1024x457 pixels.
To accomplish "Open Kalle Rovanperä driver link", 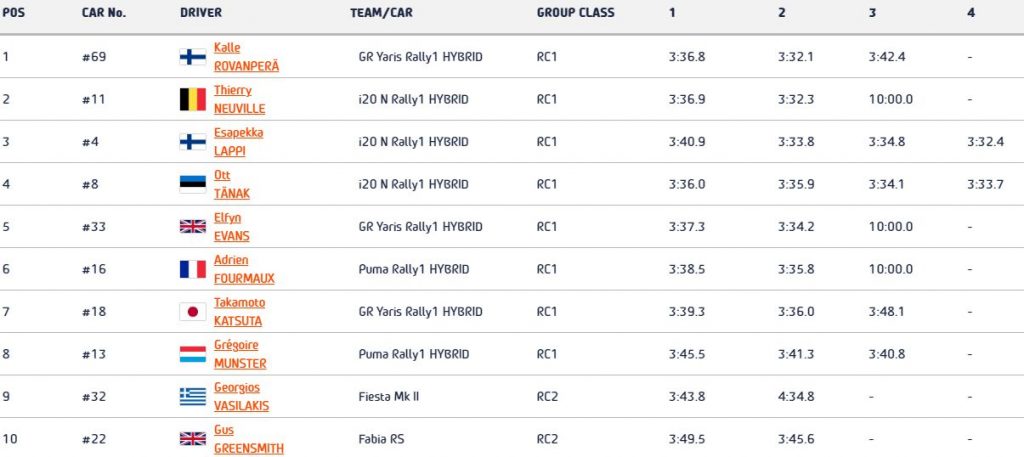I will click(246, 57).
